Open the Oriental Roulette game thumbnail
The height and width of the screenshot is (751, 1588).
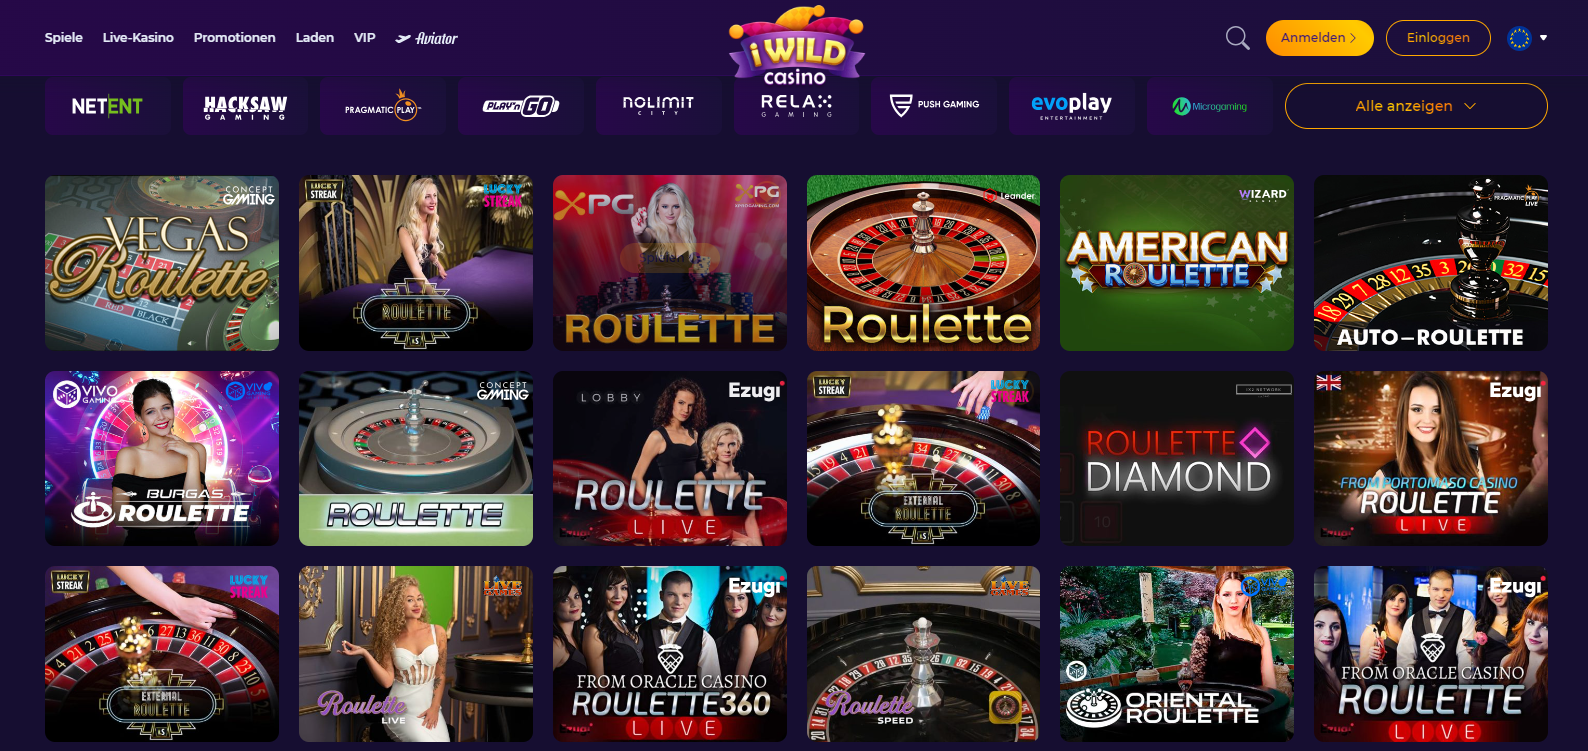(1177, 654)
